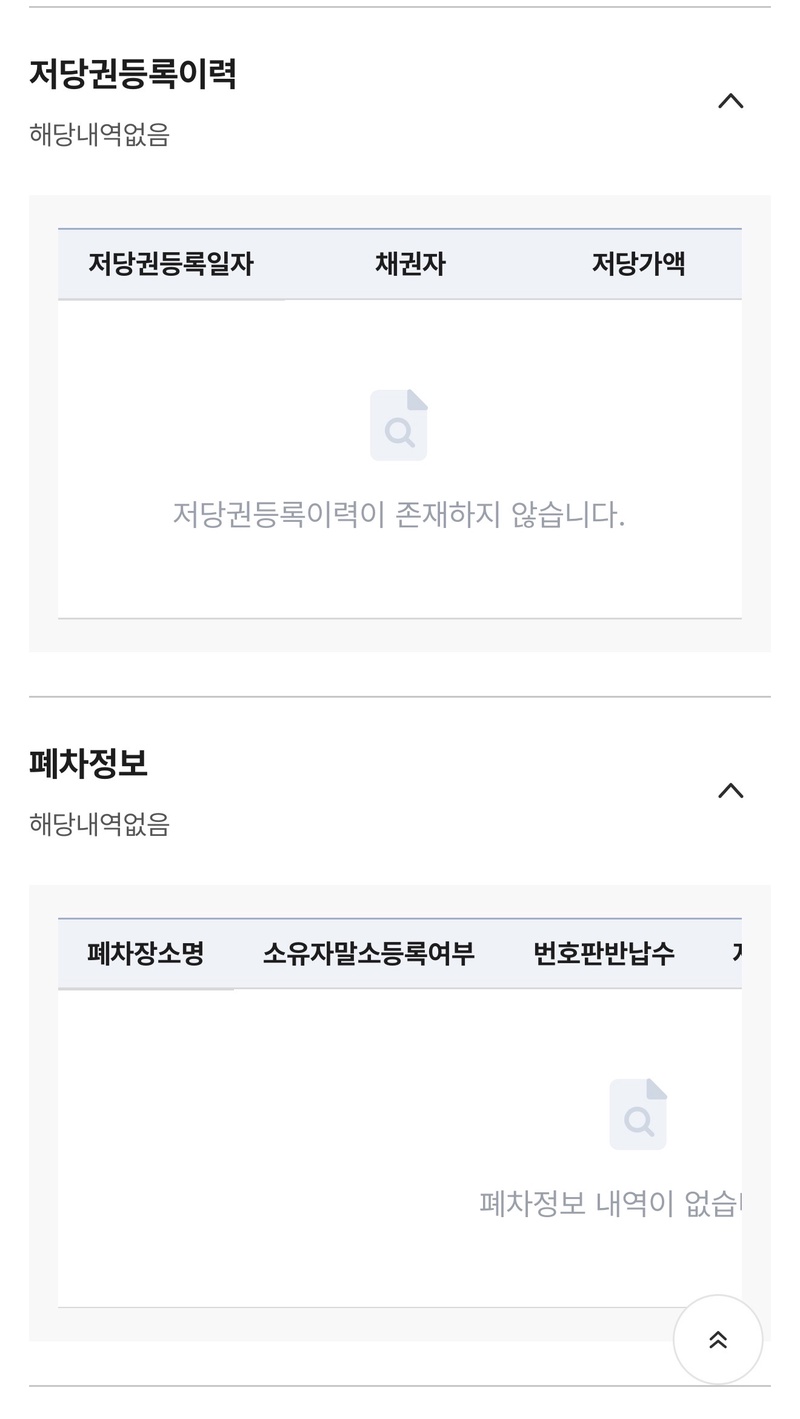
Task: Collapse the 폐차정보 section chevron
Action: pyautogui.click(x=731, y=791)
